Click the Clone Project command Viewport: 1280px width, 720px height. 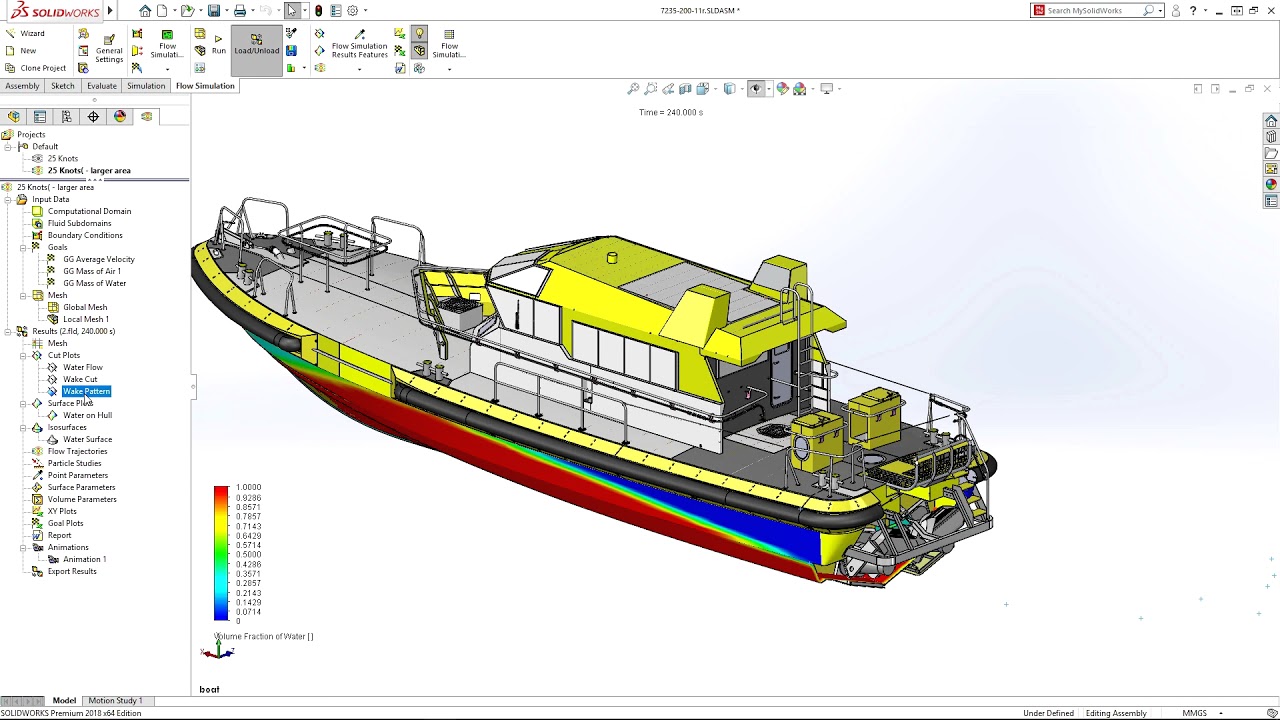click(35, 68)
